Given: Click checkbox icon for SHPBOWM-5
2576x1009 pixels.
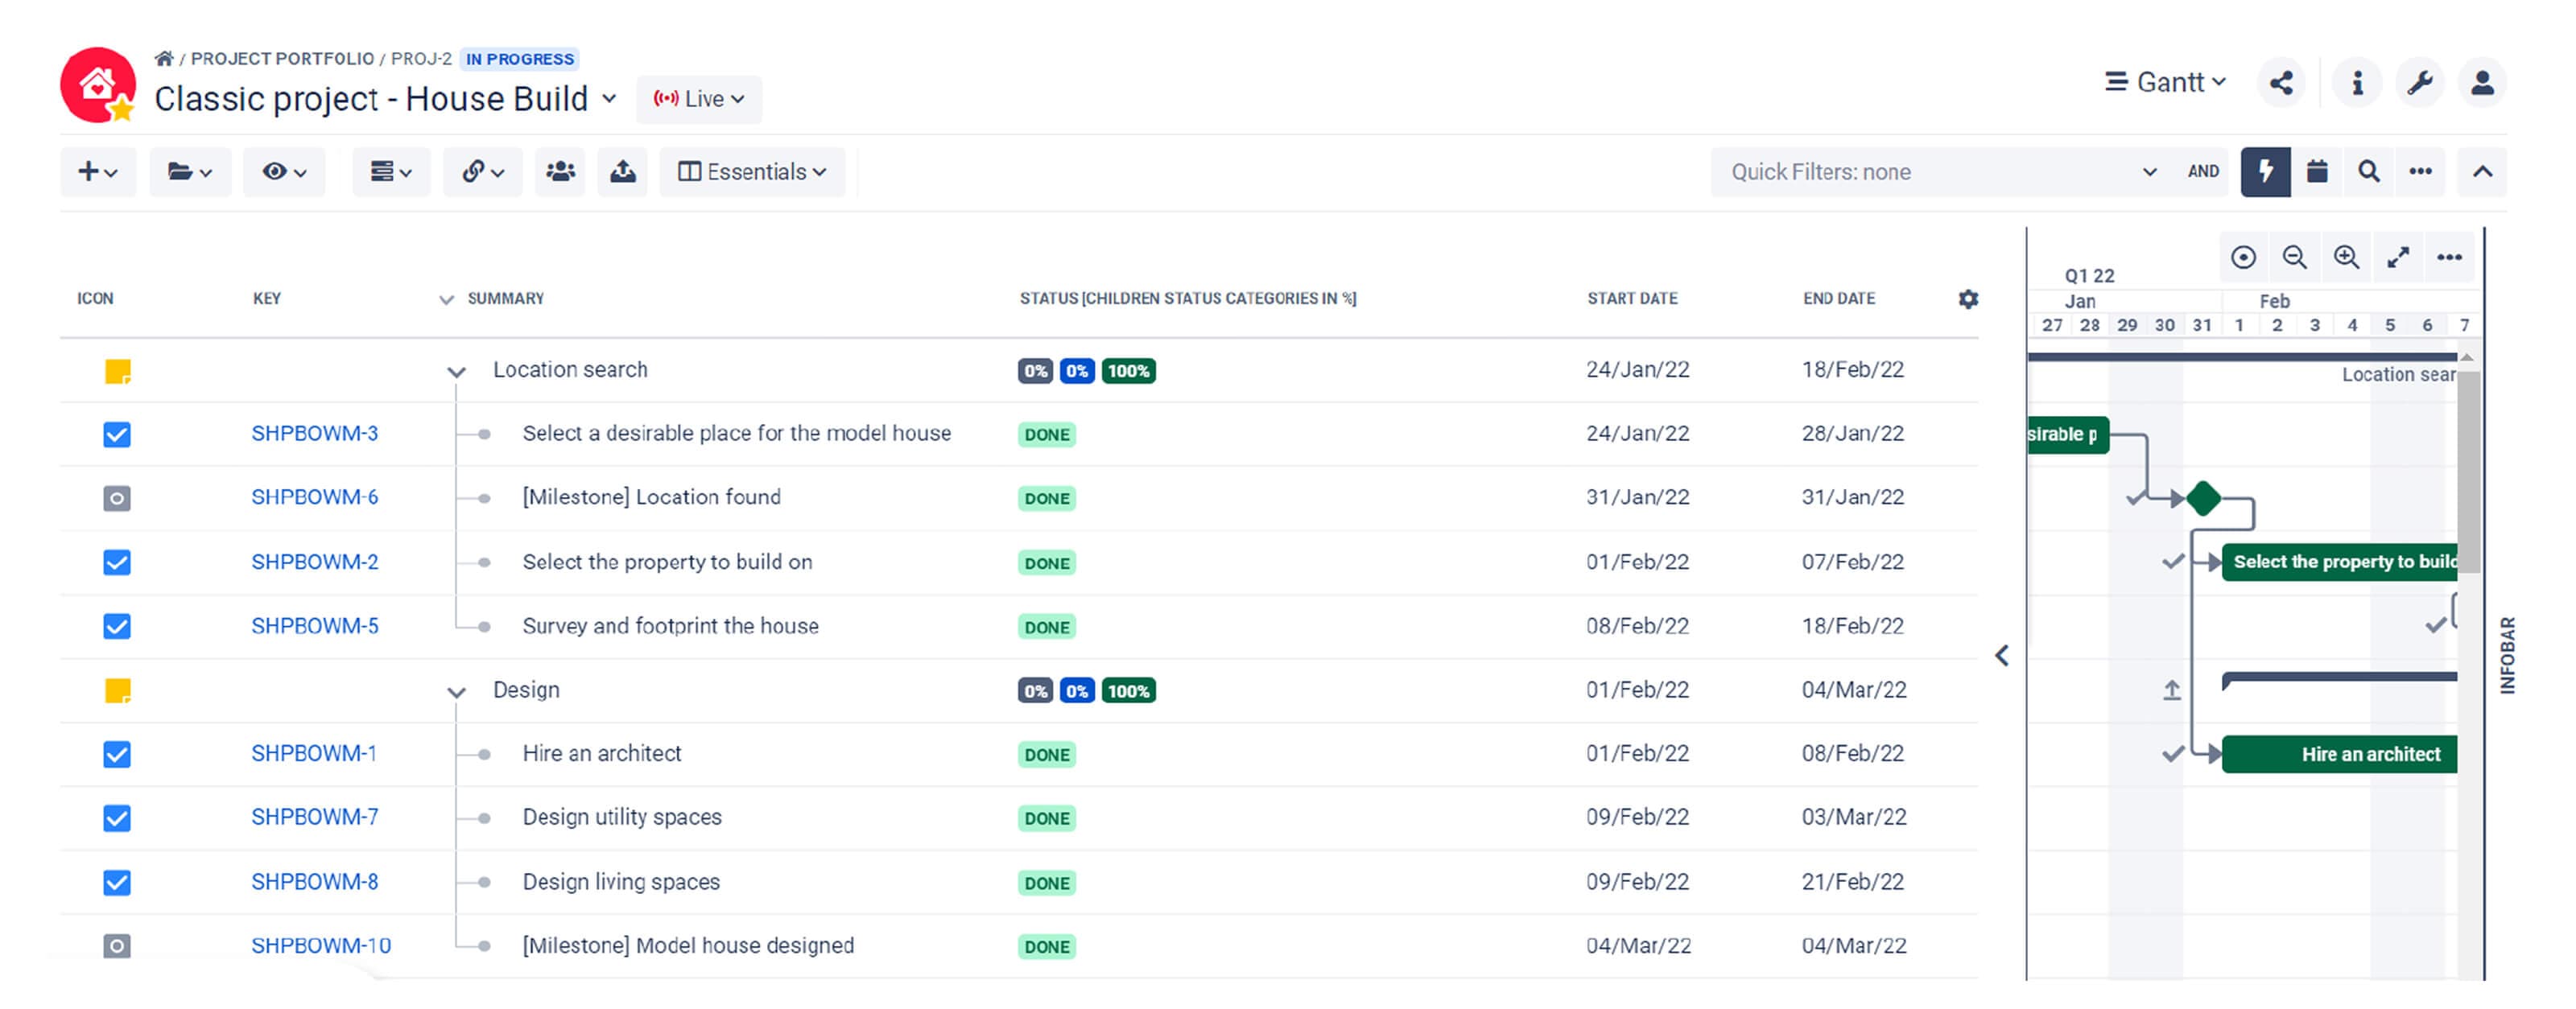Looking at the screenshot, I should click(x=117, y=627).
